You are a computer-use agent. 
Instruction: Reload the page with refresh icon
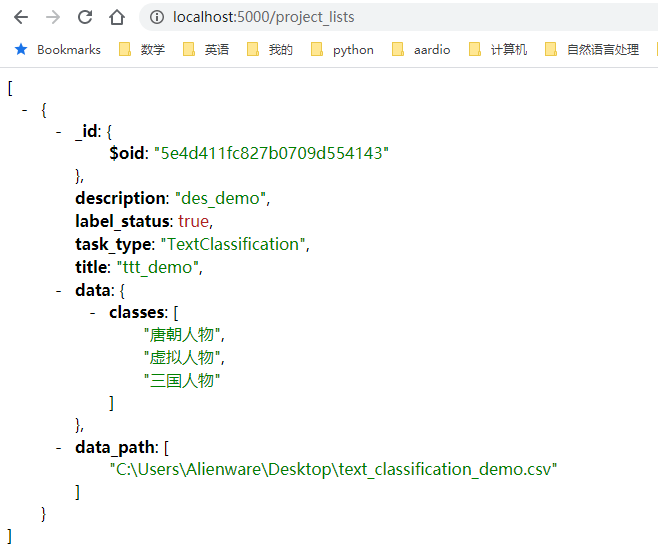coord(85,17)
